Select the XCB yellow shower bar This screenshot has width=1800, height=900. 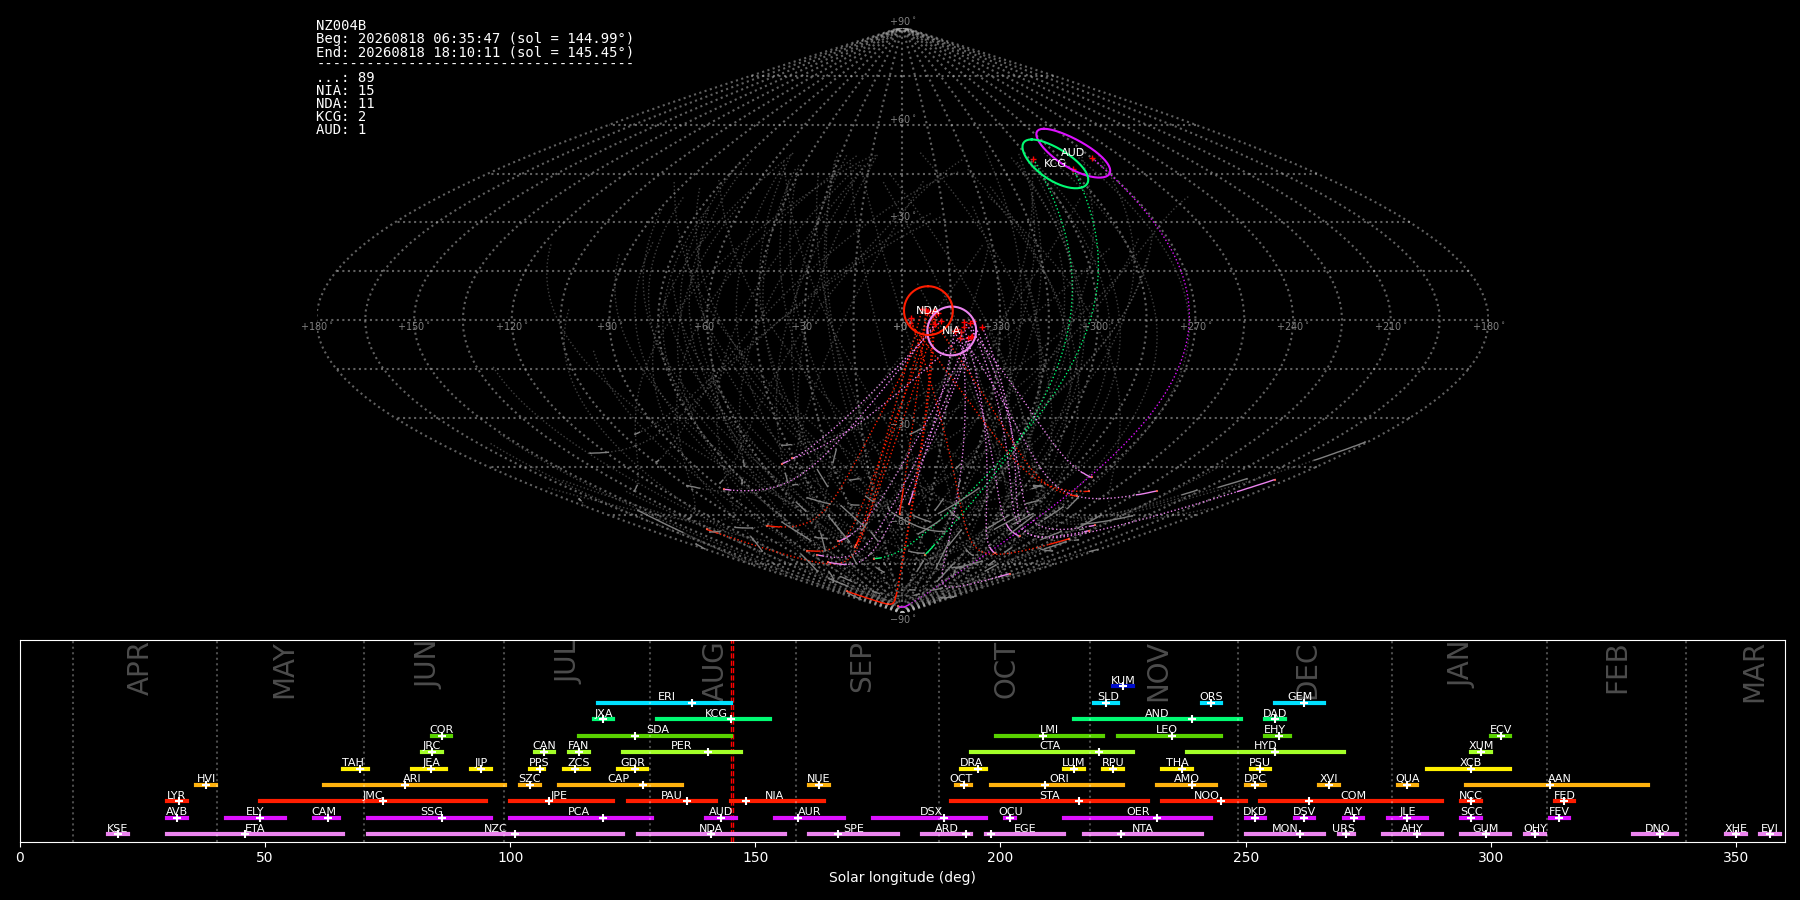tap(1468, 769)
